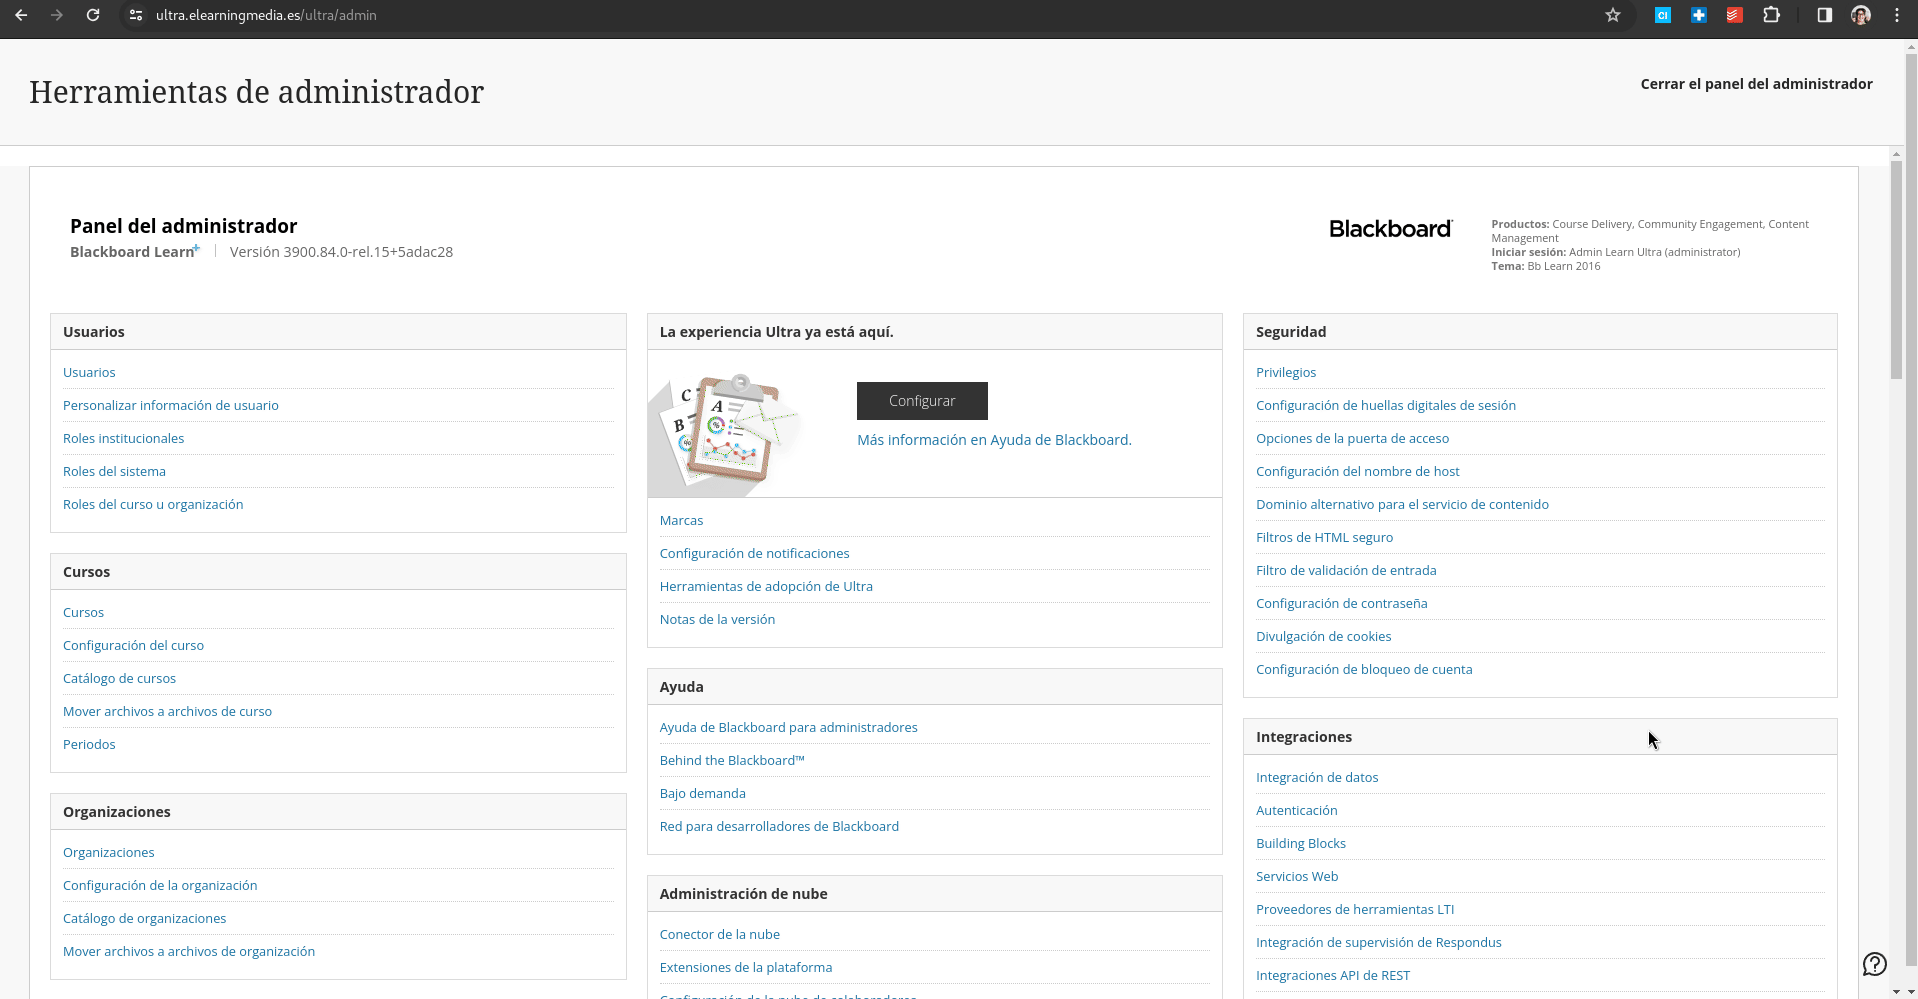
Task: Open Configuración del nombre de host
Action: point(1358,471)
